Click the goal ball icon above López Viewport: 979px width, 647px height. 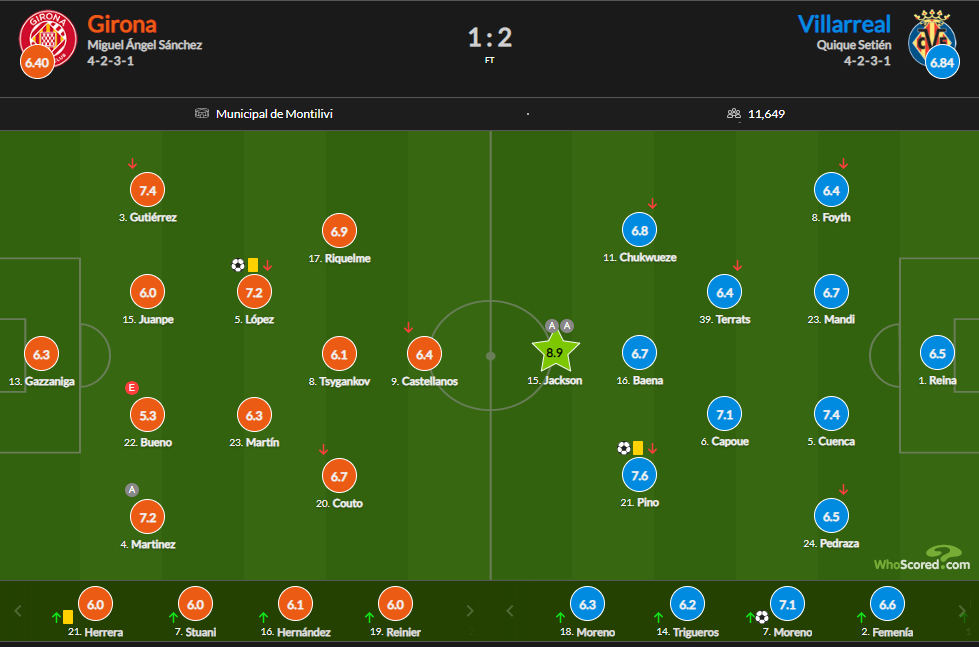point(237,265)
